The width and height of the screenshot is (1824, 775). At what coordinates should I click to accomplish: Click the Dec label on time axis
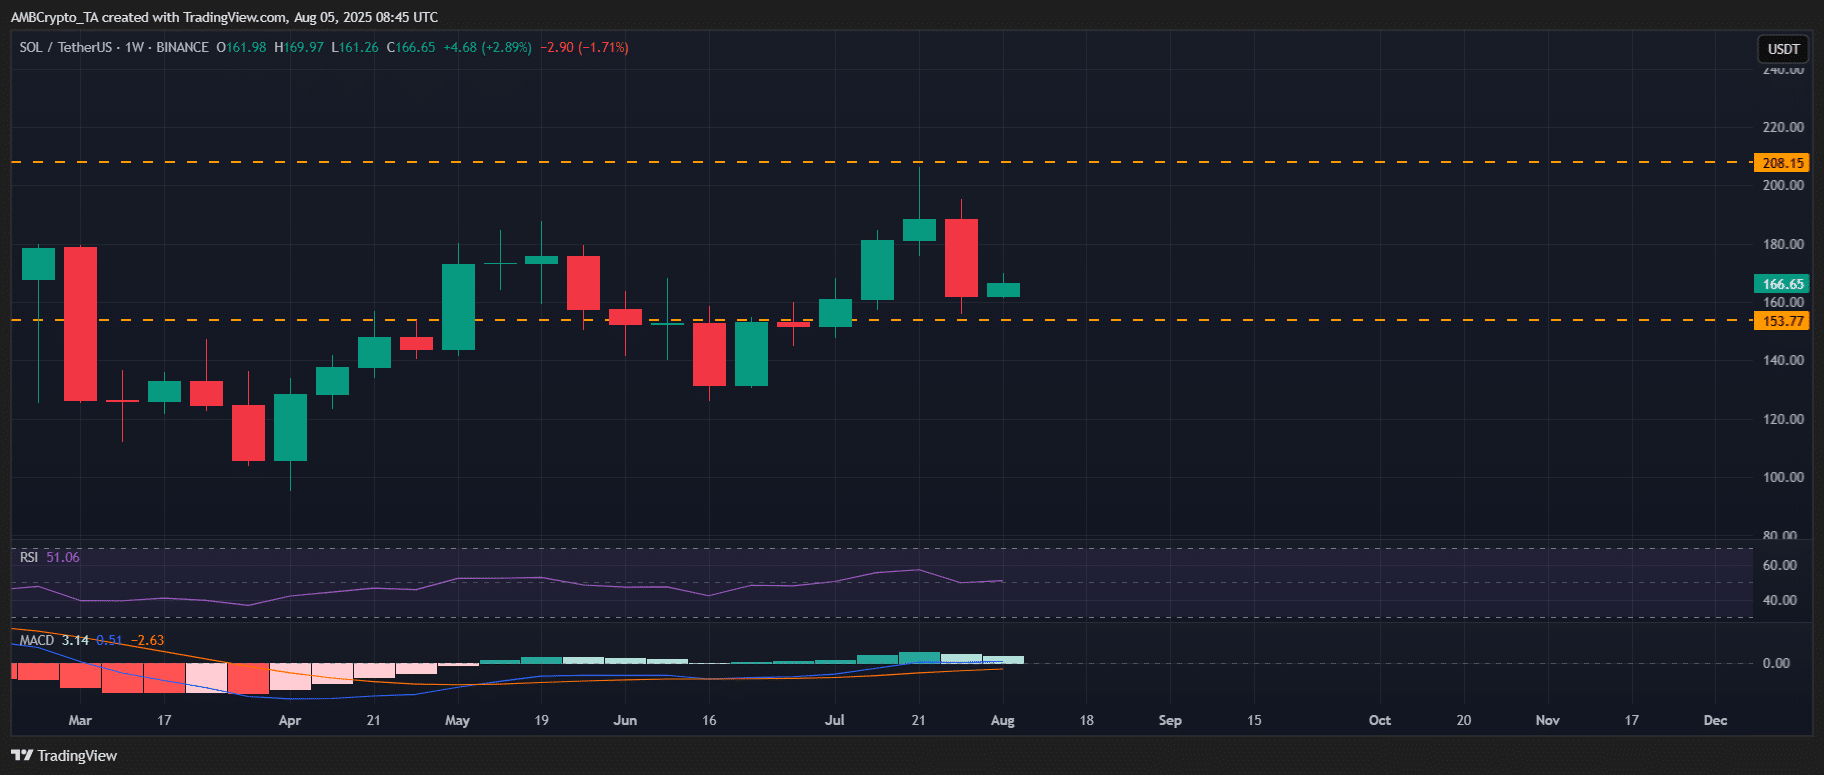point(1715,720)
